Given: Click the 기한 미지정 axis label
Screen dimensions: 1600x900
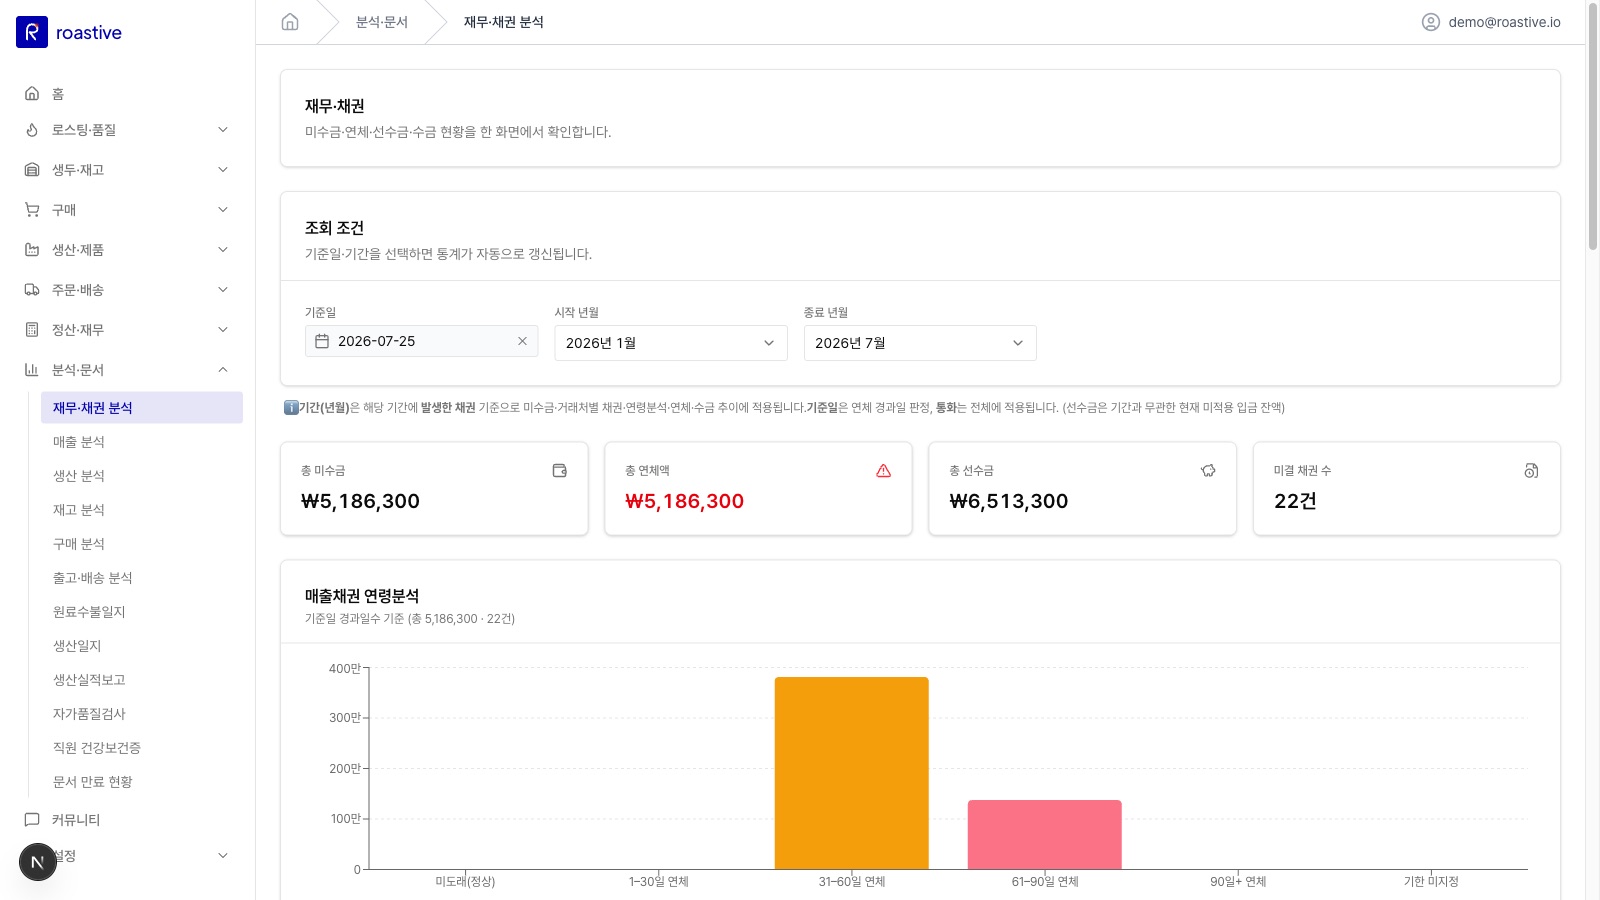Looking at the screenshot, I should click(1431, 882).
